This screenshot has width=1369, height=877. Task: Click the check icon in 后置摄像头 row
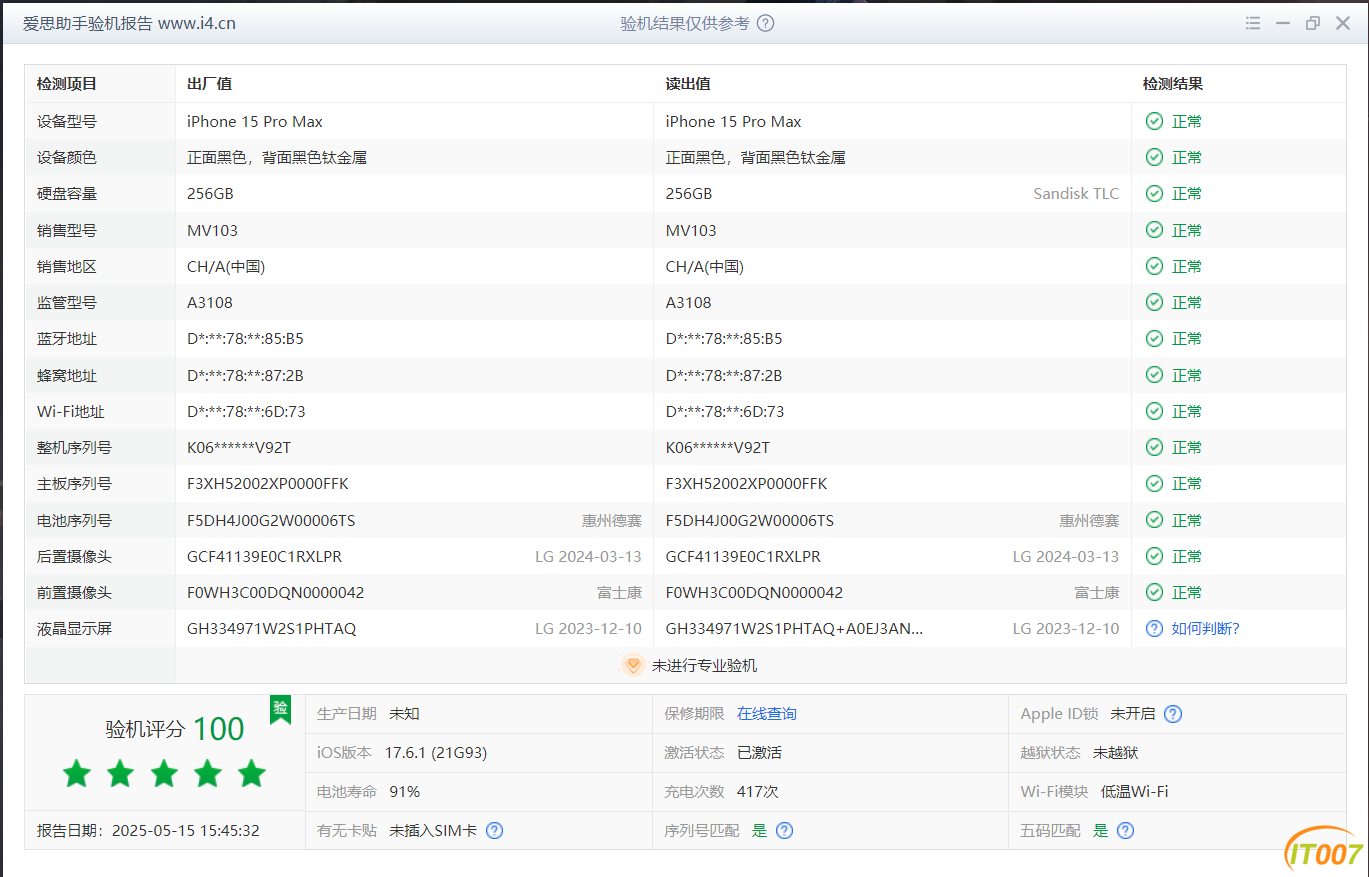tap(1154, 557)
